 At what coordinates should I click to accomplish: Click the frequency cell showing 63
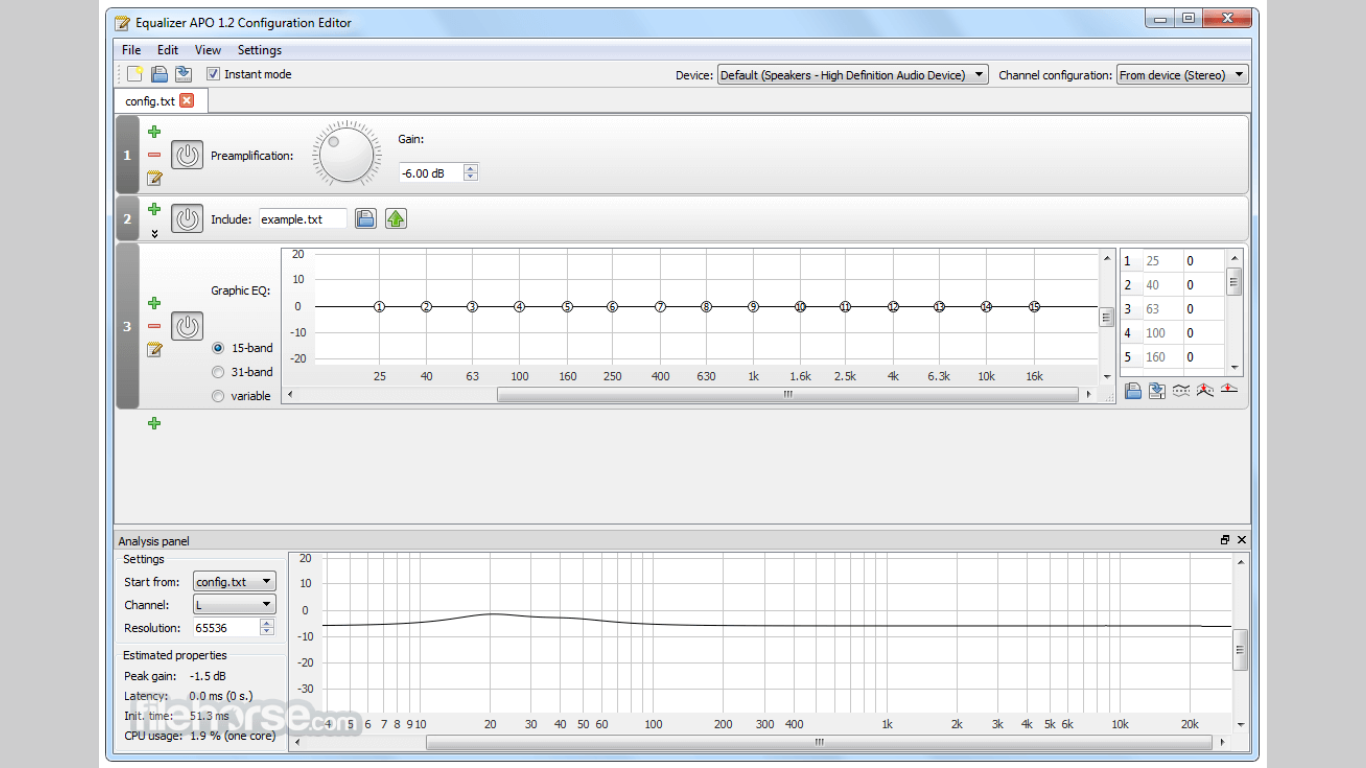click(1163, 309)
